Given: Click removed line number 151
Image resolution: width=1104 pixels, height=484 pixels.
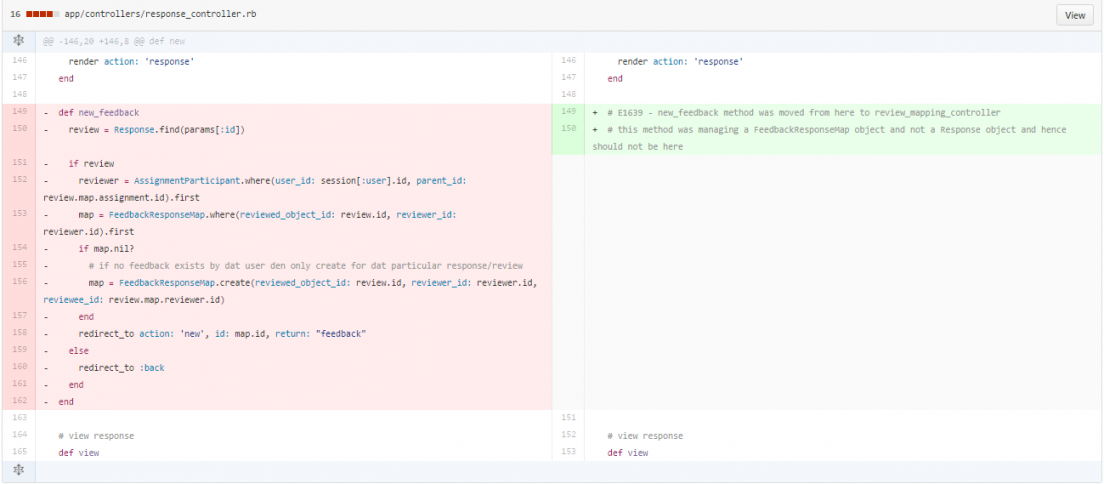Looking at the screenshot, I should 19,163.
